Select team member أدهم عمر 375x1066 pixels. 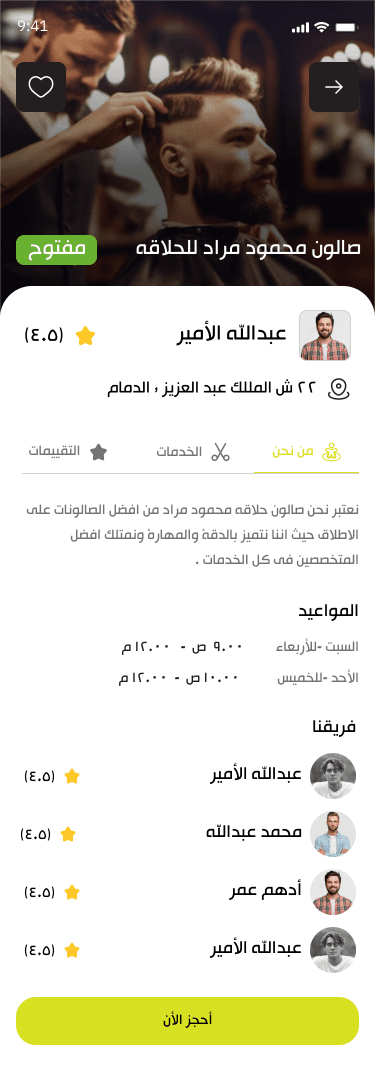click(188, 892)
